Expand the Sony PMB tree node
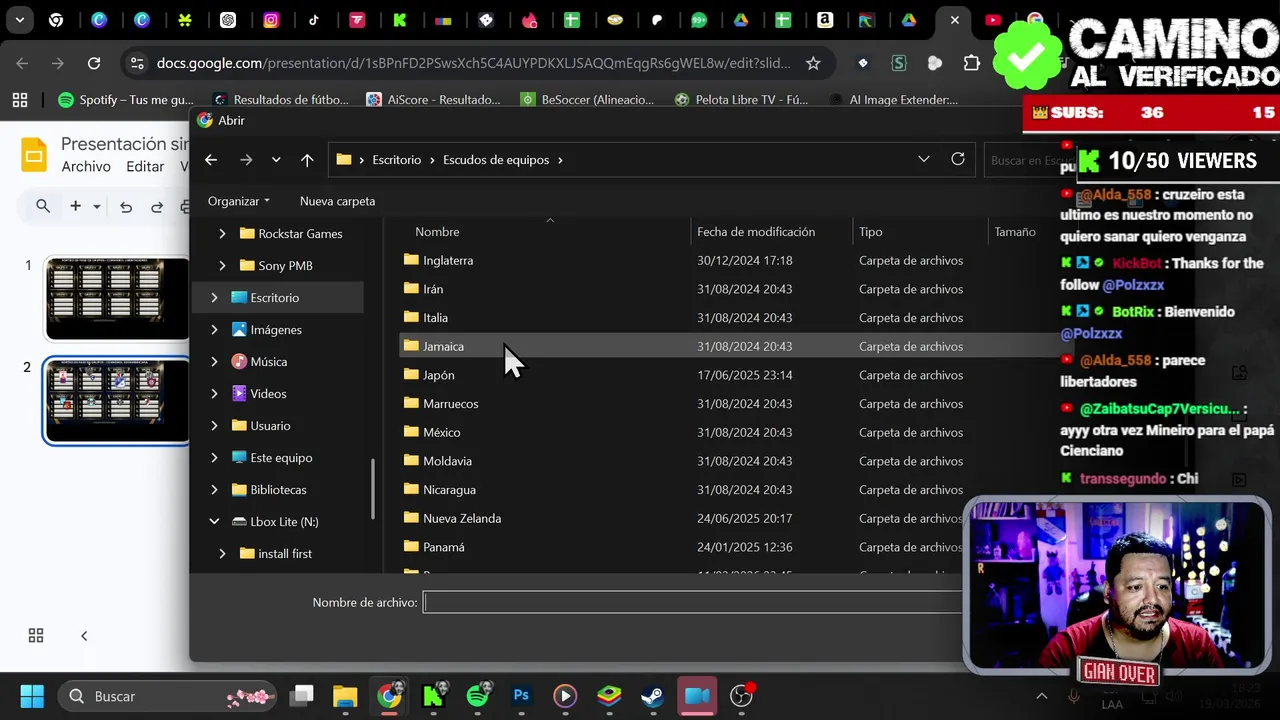The height and width of the screenshot is (720, 1280). pyautogui.click(x=222, y=266)
